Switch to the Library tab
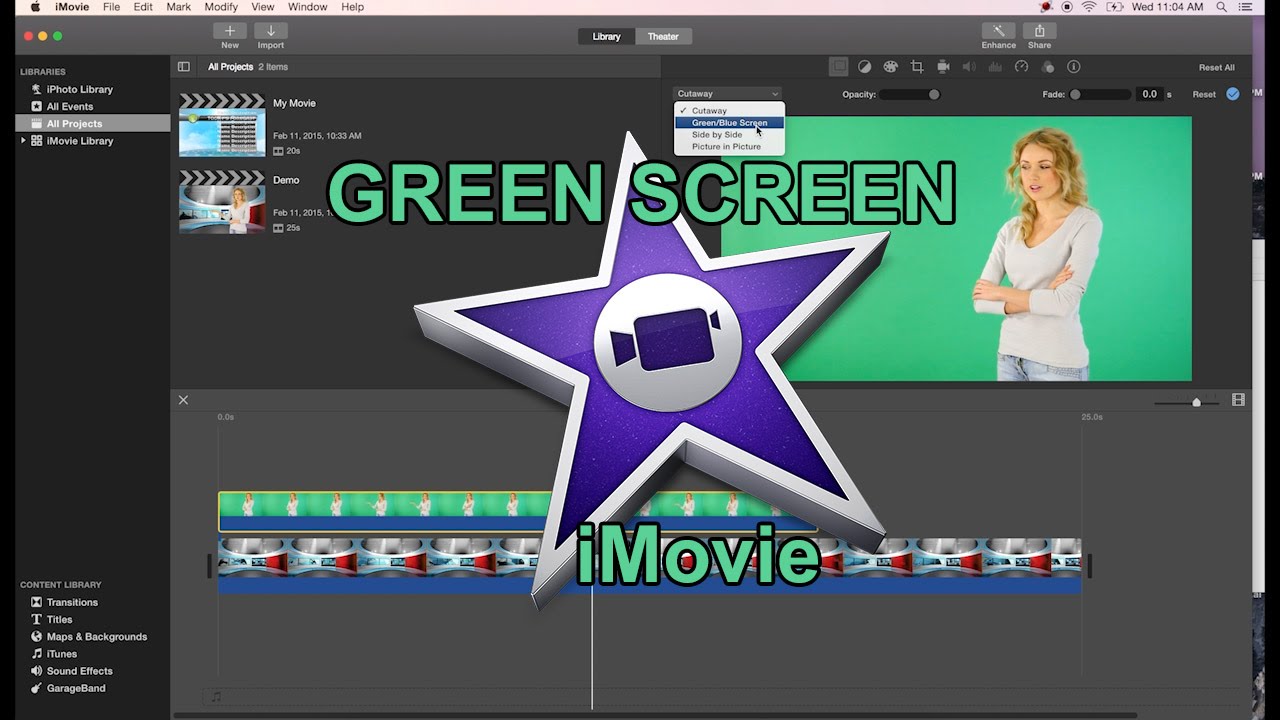 coord(606,37)
